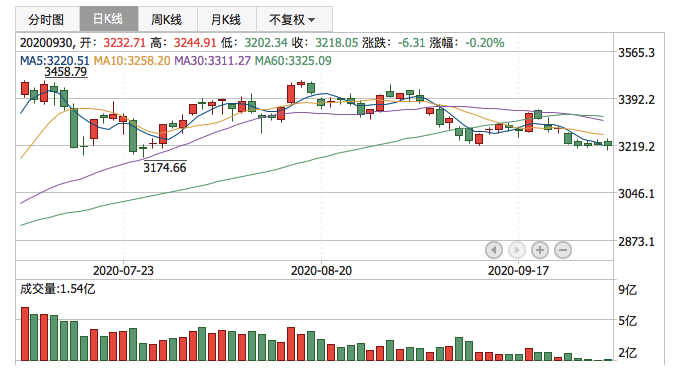
Task: Open the 月K线 monthly chart tab
Action: [x=227, y=19]
